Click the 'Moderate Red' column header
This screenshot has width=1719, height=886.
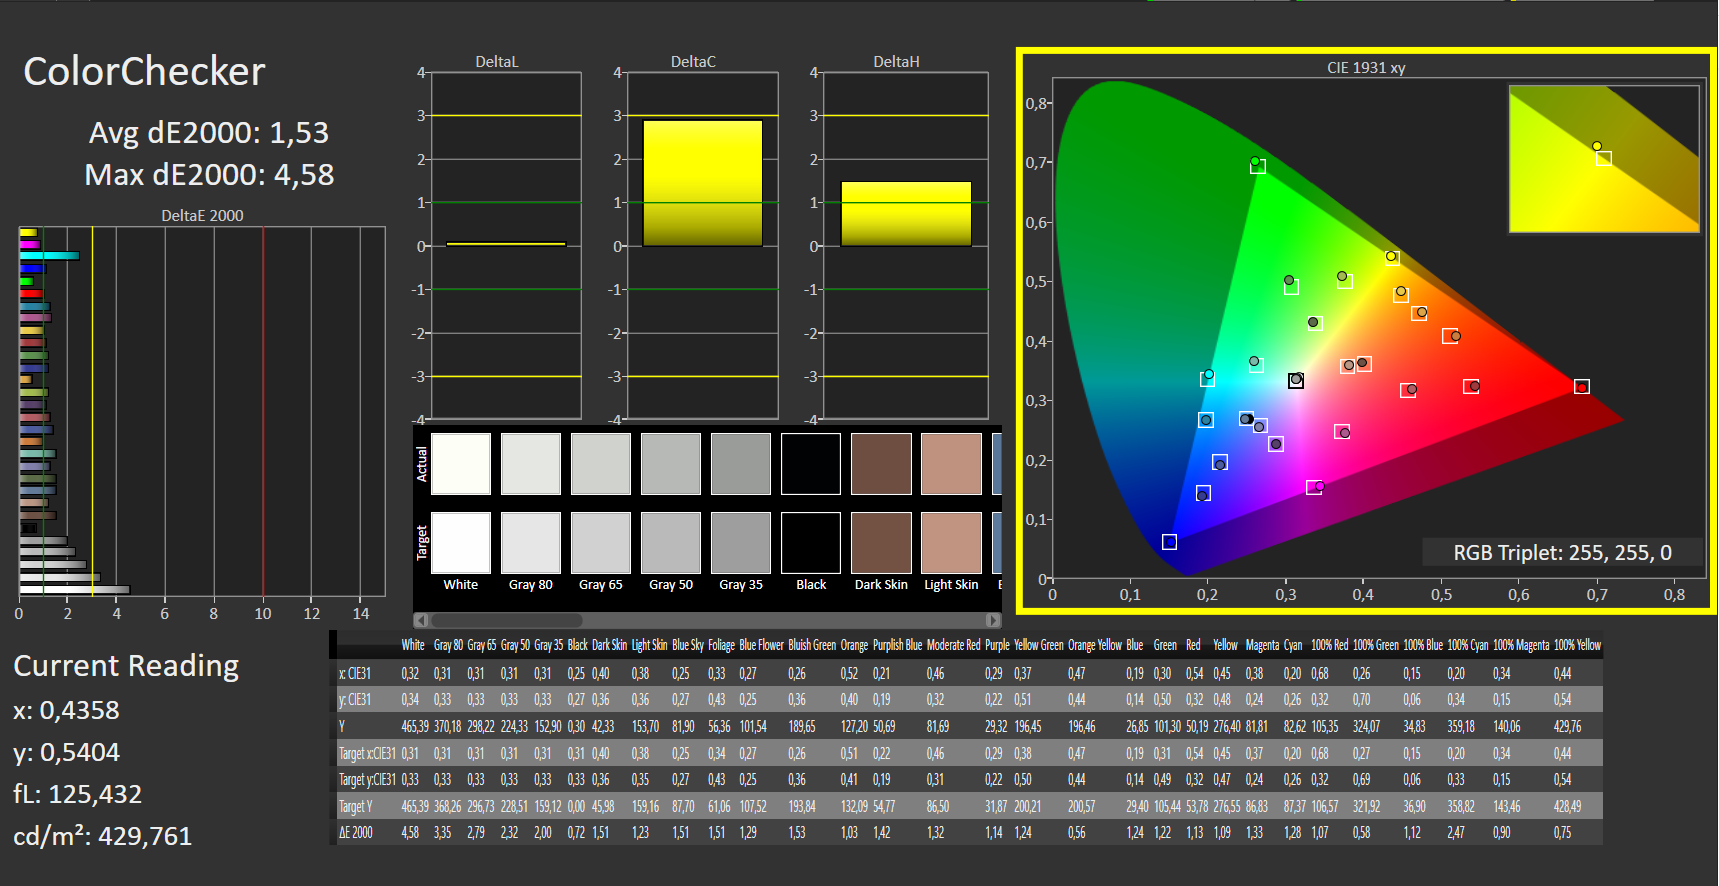[x=953, y=645]
